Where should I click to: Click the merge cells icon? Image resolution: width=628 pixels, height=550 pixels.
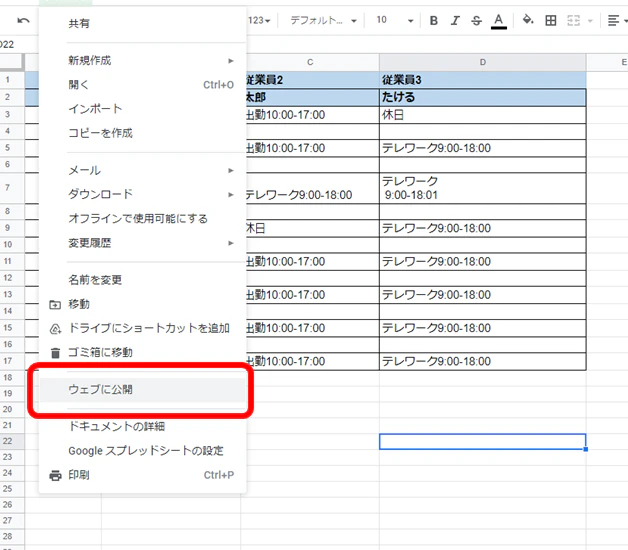[x=574, y=20]
